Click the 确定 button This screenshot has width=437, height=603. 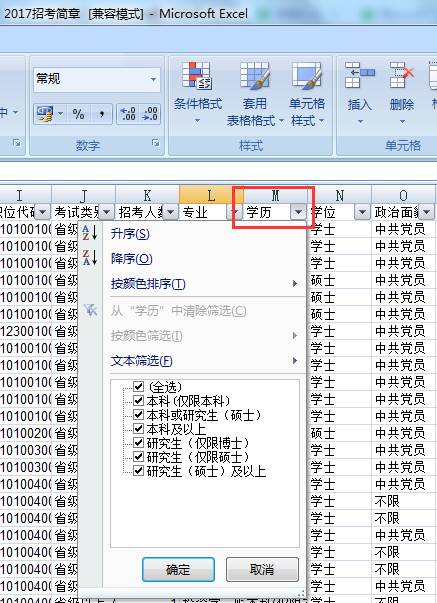coord(178,569)
